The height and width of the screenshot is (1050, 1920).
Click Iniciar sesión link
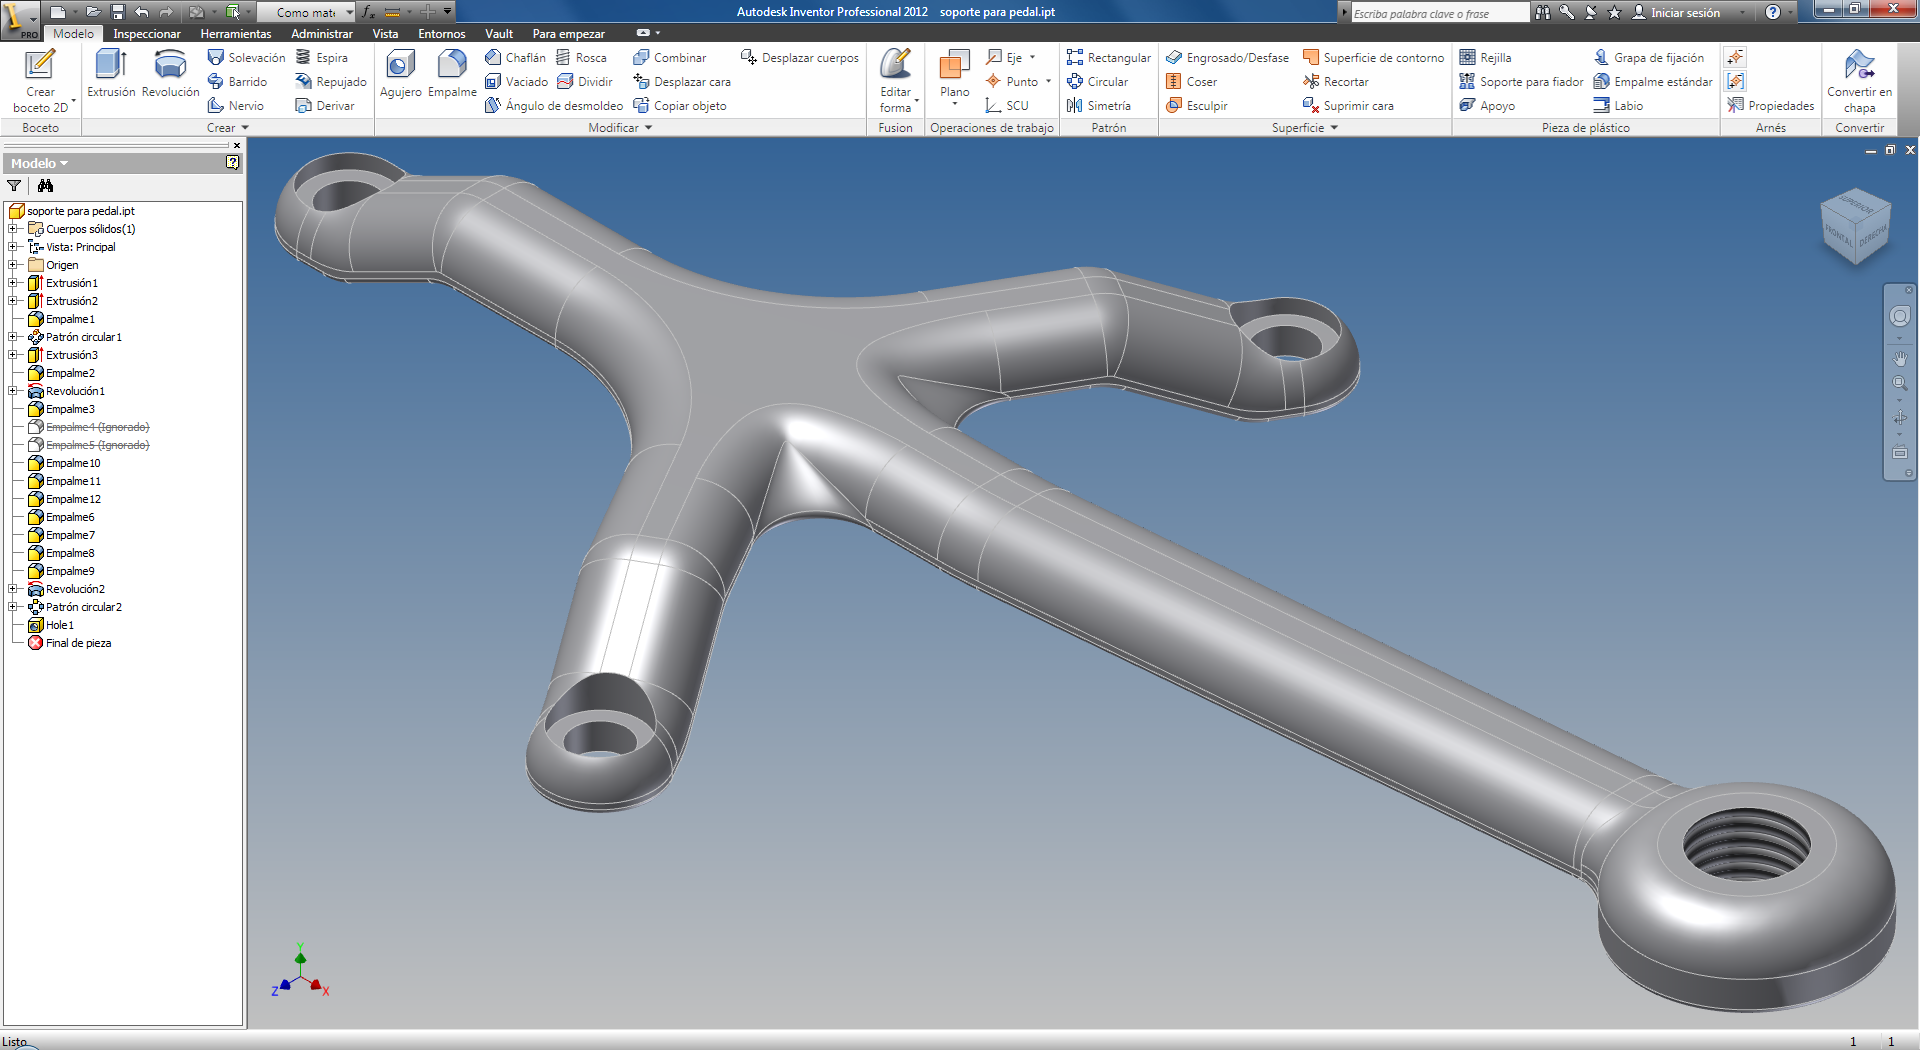[x=1685, y=13]
